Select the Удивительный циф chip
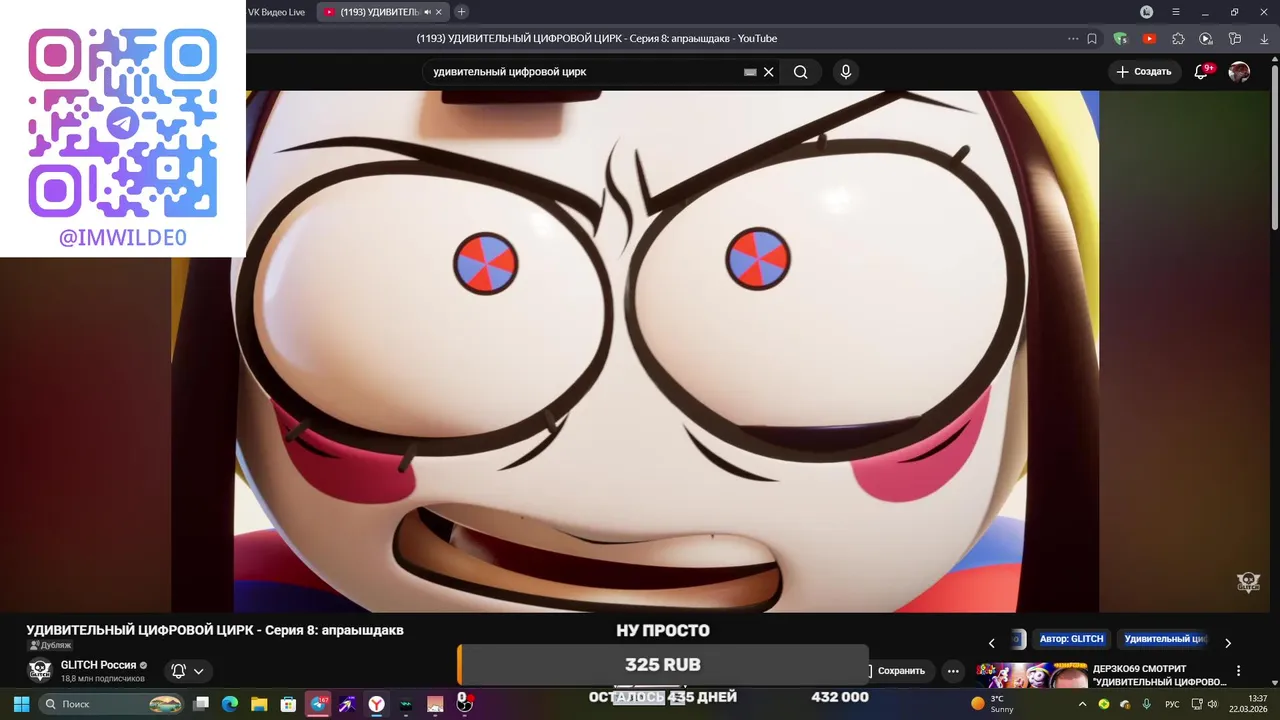The height and width of the screenshot is (720, 1280). coord(1164,639)
